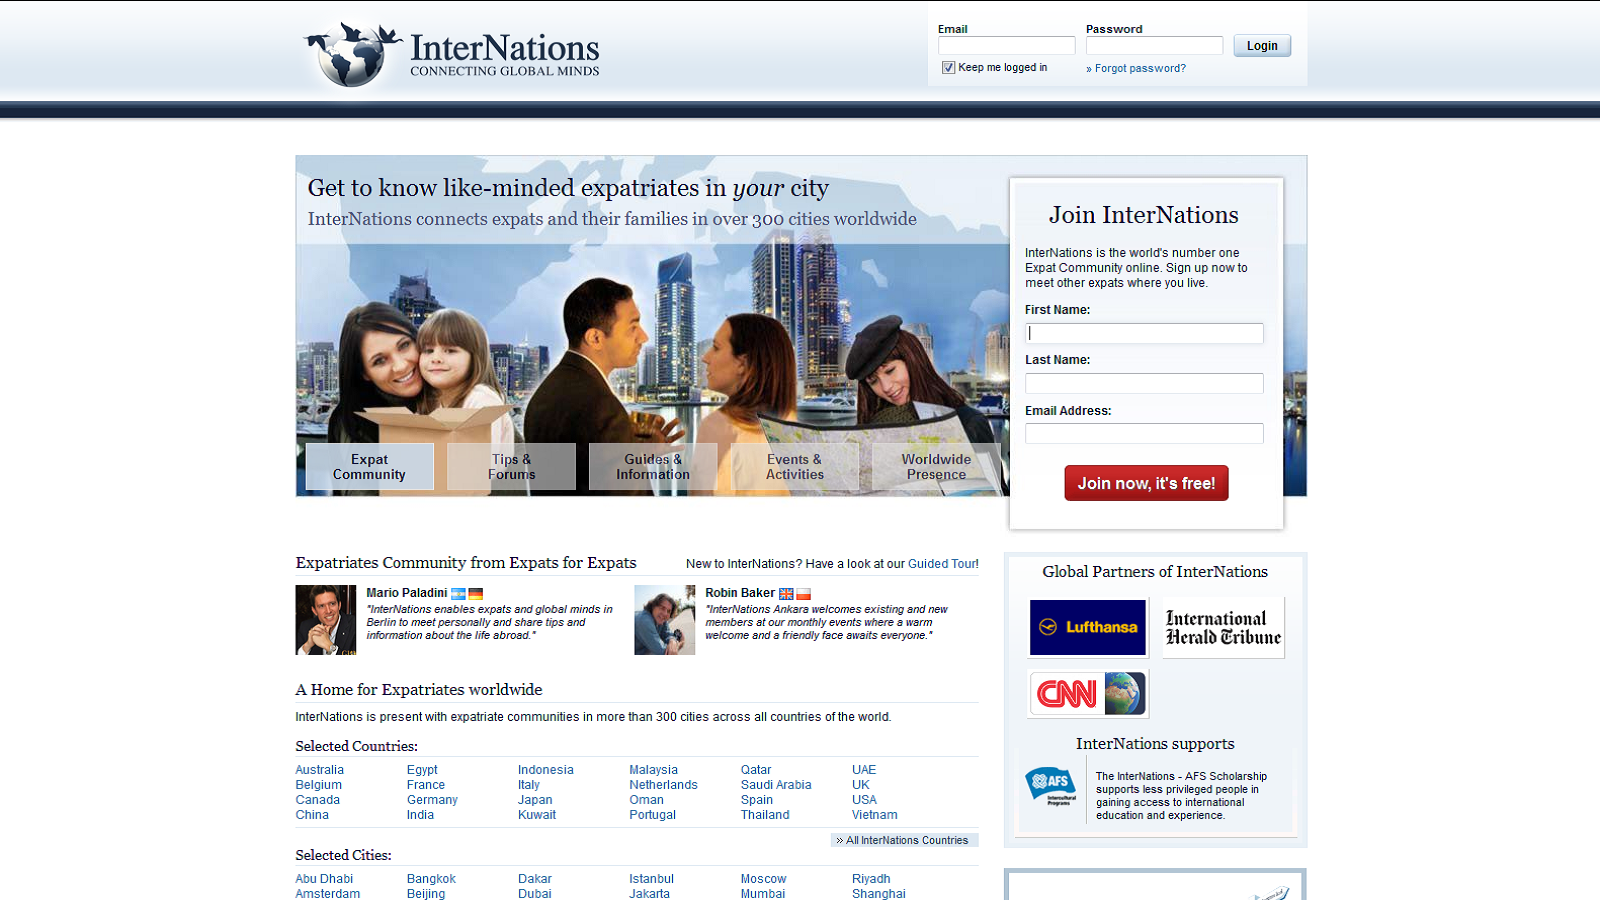Open the Indonesia country link

[546, 770]
